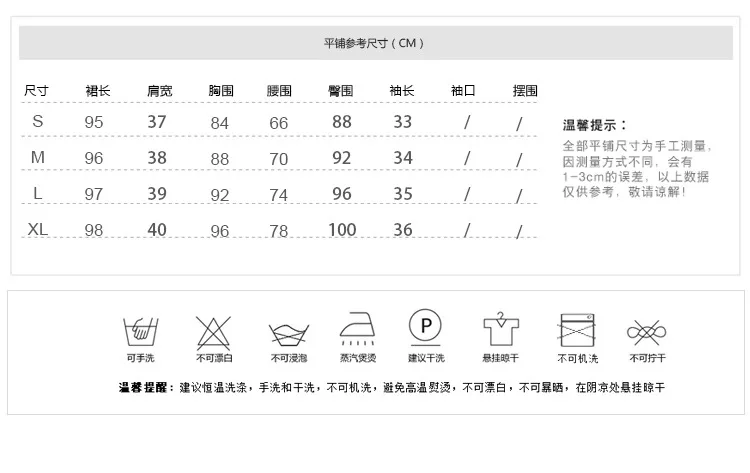The width and height of the screenshot is (750, 473).
Task: Click shoulder width value 40
Action: 157,229
